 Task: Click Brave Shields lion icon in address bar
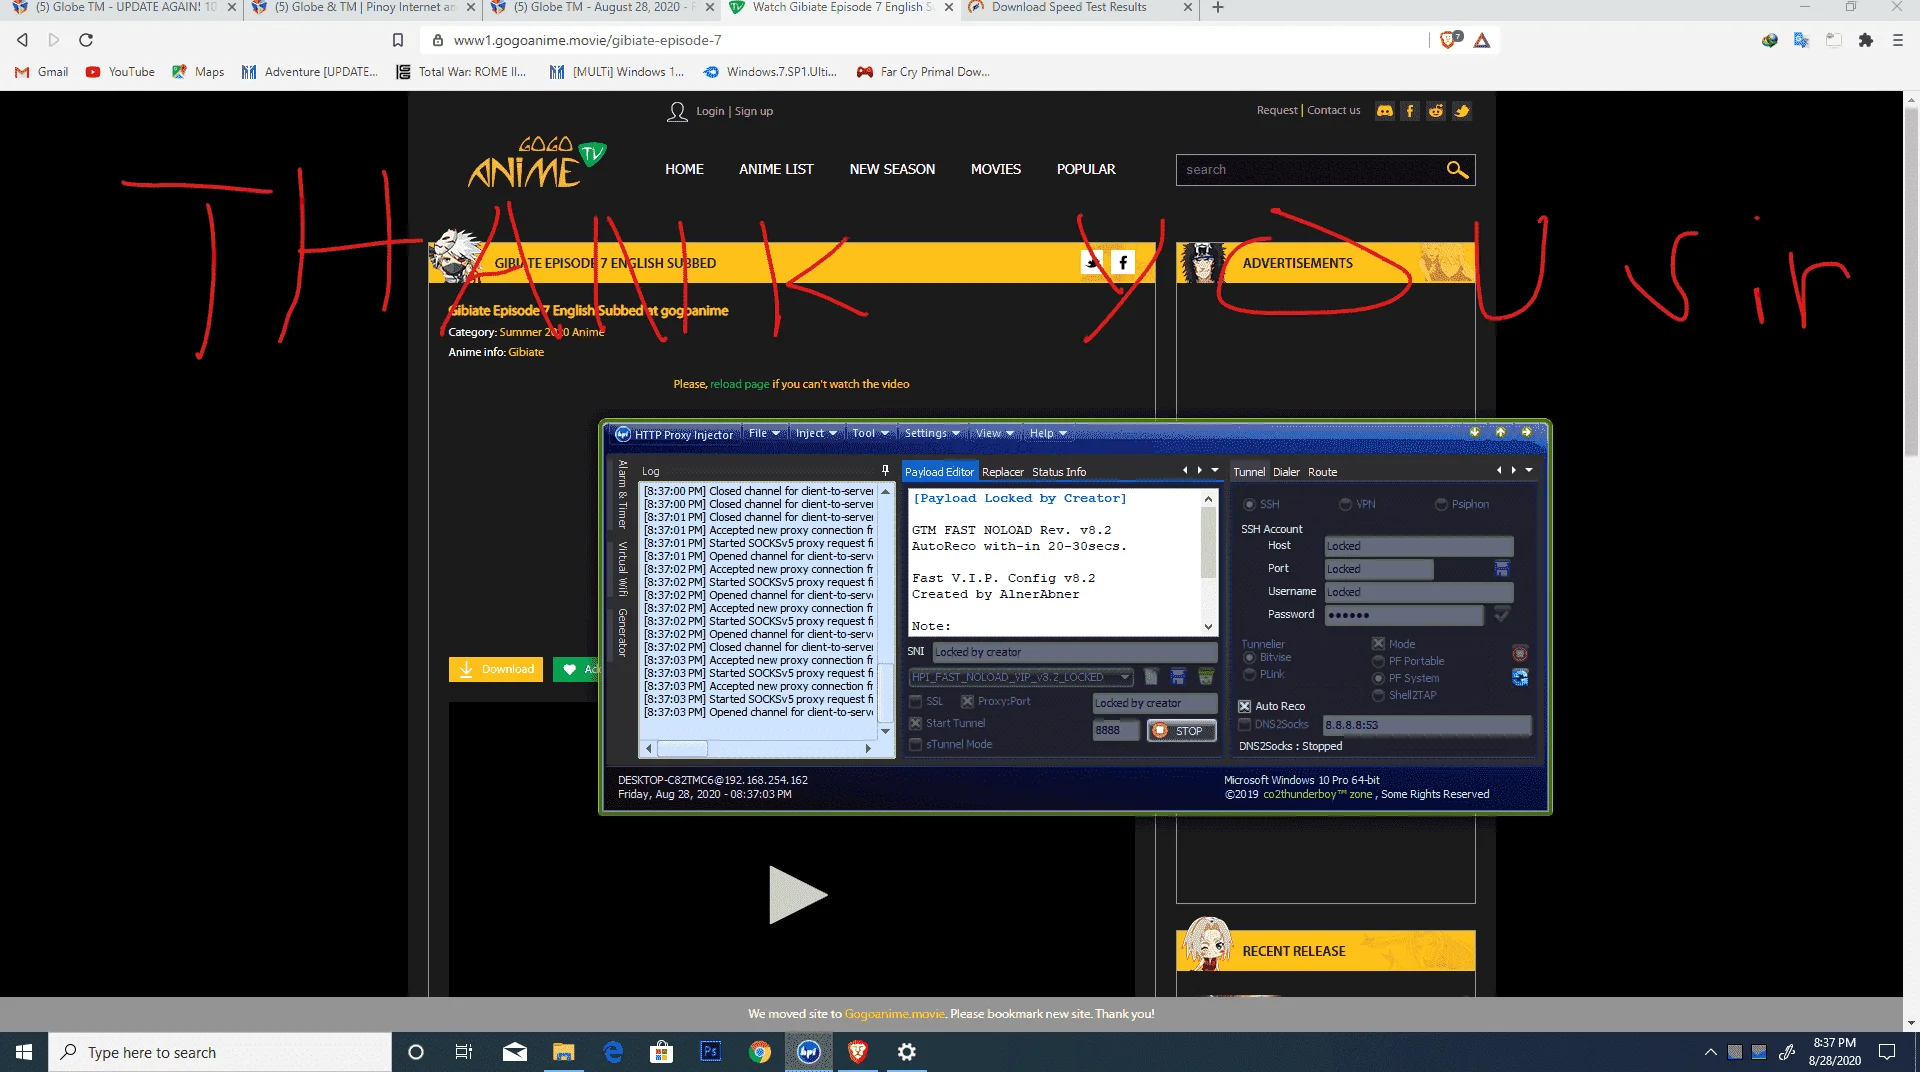[x=1449, y=40]
